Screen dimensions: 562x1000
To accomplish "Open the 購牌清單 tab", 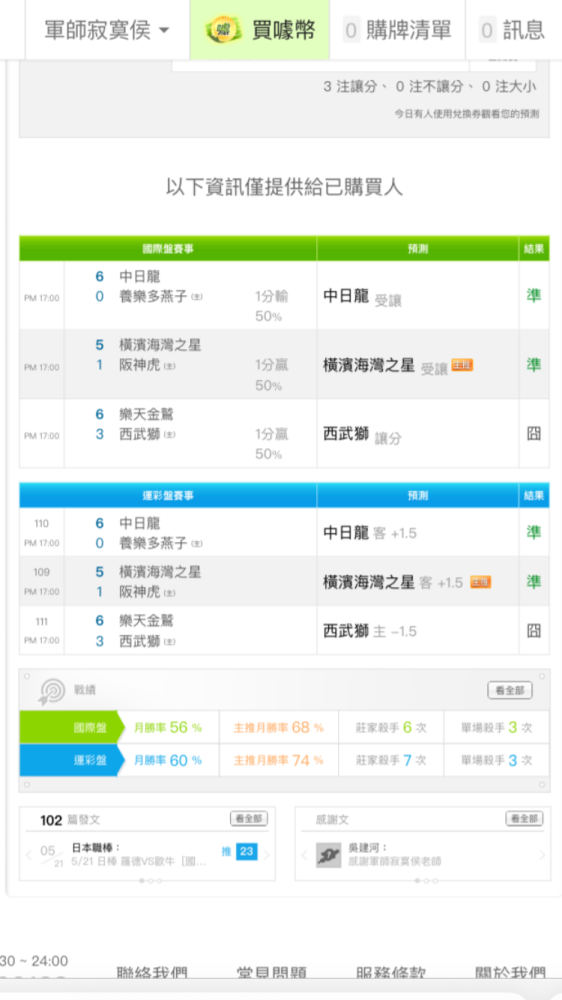I will coord(397,30).
